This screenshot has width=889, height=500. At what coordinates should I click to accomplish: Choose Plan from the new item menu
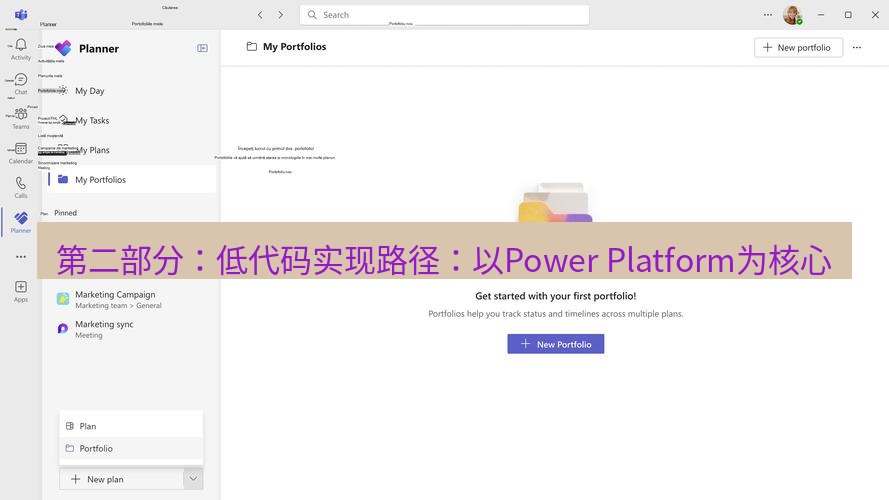(131, 426)
